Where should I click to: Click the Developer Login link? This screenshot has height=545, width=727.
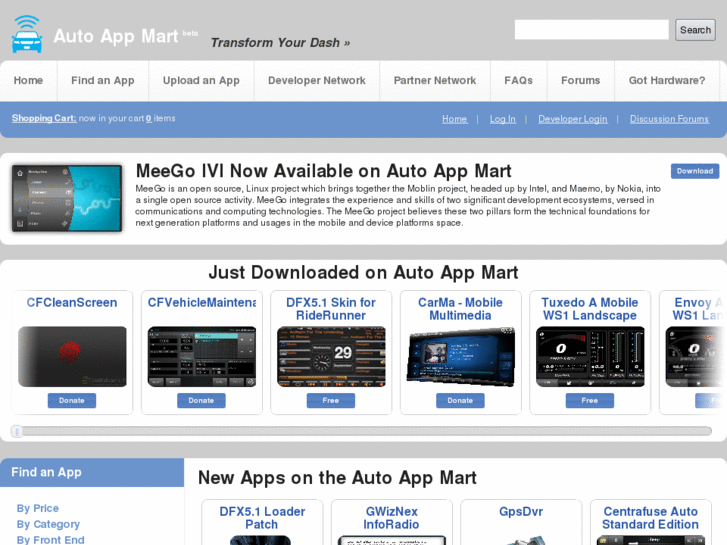point(573,119)
